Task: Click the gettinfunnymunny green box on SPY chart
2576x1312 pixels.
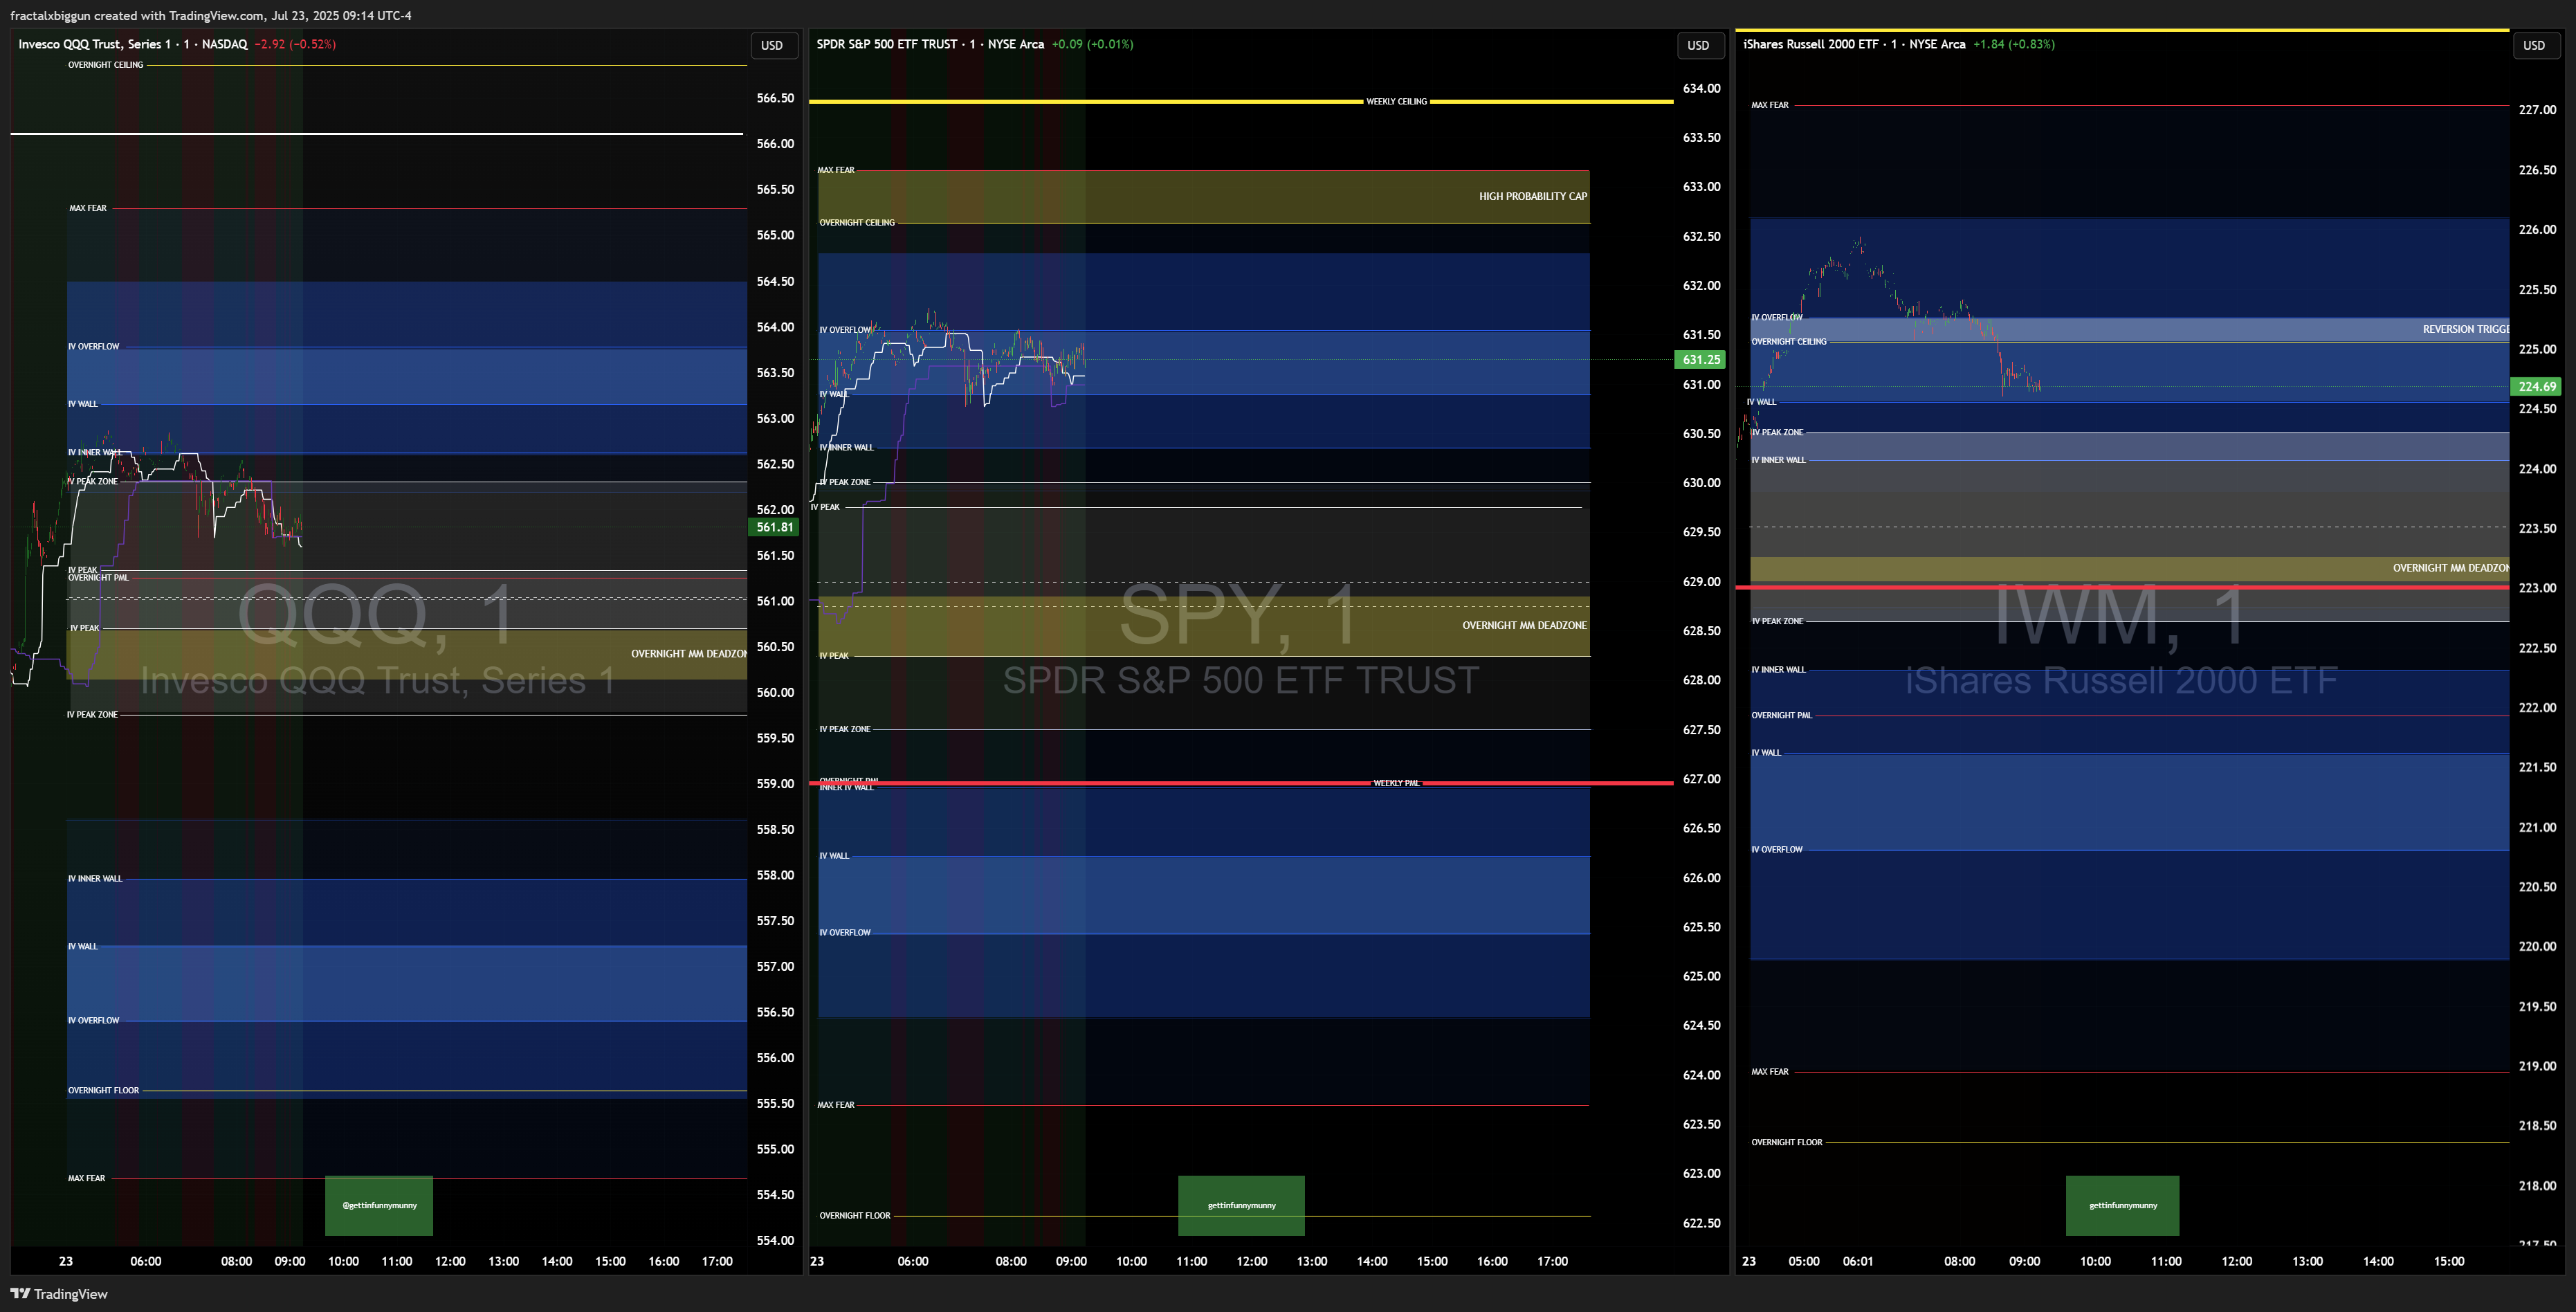Action: tap(1241, 1205)
